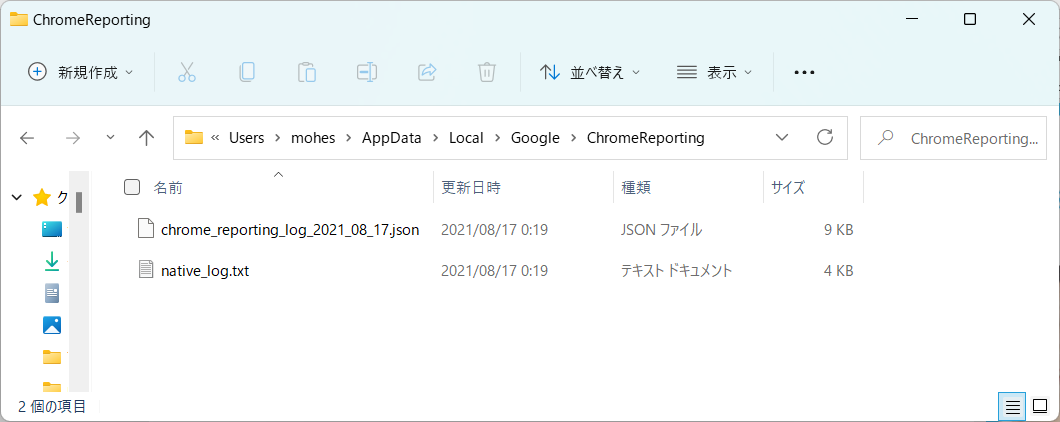Open Downloads in navigation pane
1060x422 pixels.
[52, 261]
